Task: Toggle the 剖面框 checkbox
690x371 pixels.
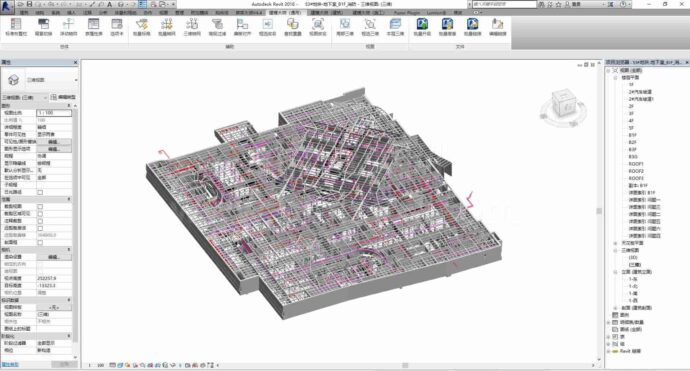Action: (x=40, y=242)
